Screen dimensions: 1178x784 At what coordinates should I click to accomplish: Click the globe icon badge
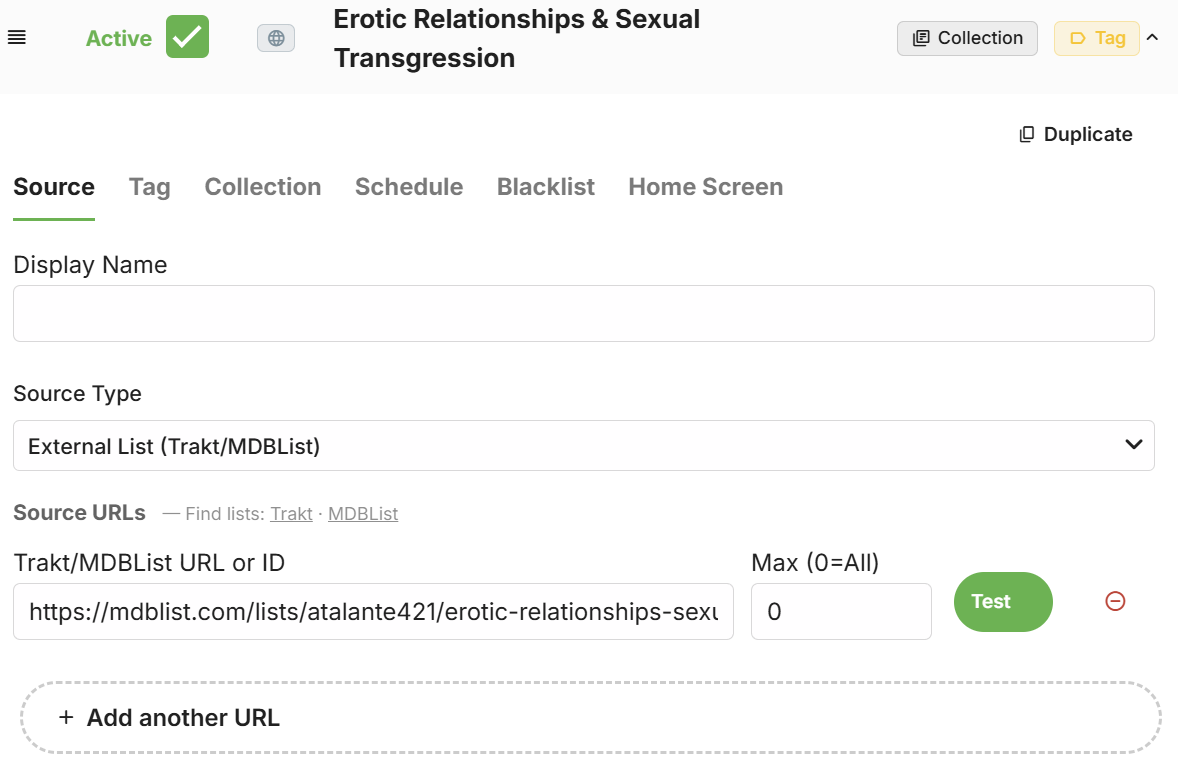pyautogui.click(x=276, y=38)
